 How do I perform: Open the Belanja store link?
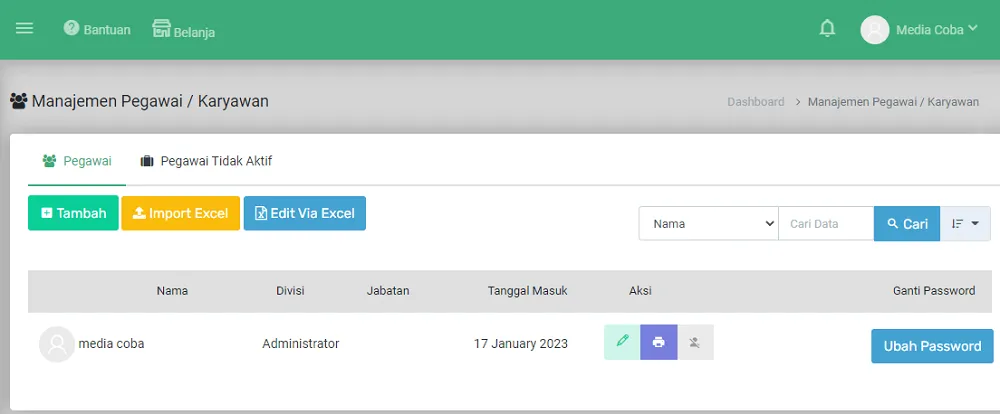184,30
